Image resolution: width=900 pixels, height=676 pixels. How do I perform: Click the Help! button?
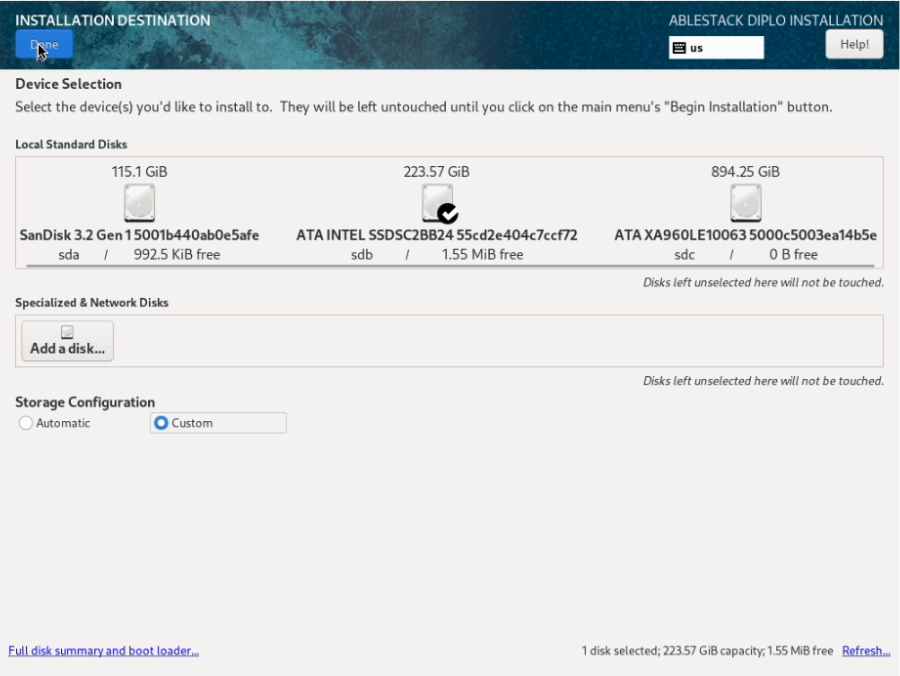(x=853, y=43)
